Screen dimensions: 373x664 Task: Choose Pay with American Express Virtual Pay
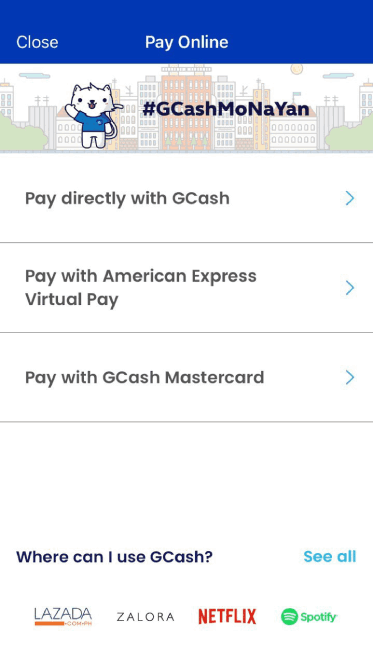pyautogui.click(x=186, y=288)
